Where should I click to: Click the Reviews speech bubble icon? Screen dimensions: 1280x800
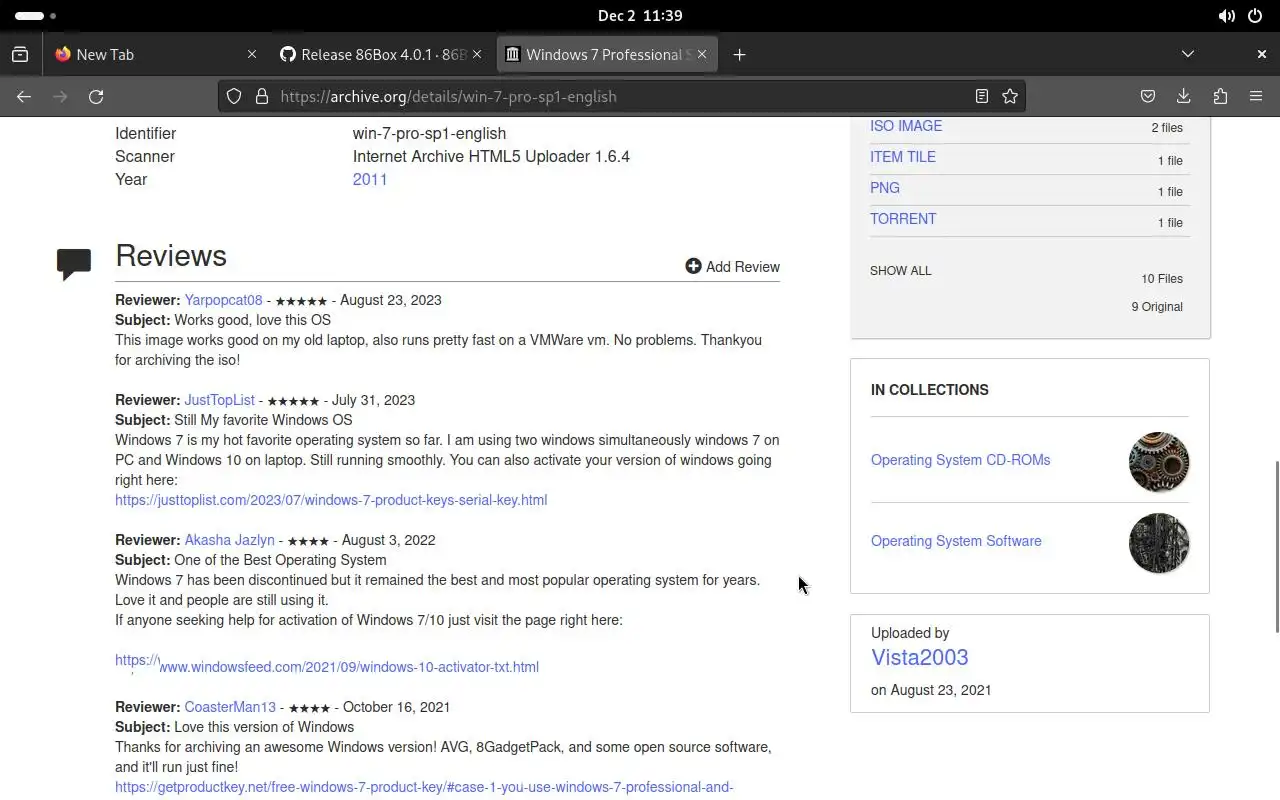[74, 264]
